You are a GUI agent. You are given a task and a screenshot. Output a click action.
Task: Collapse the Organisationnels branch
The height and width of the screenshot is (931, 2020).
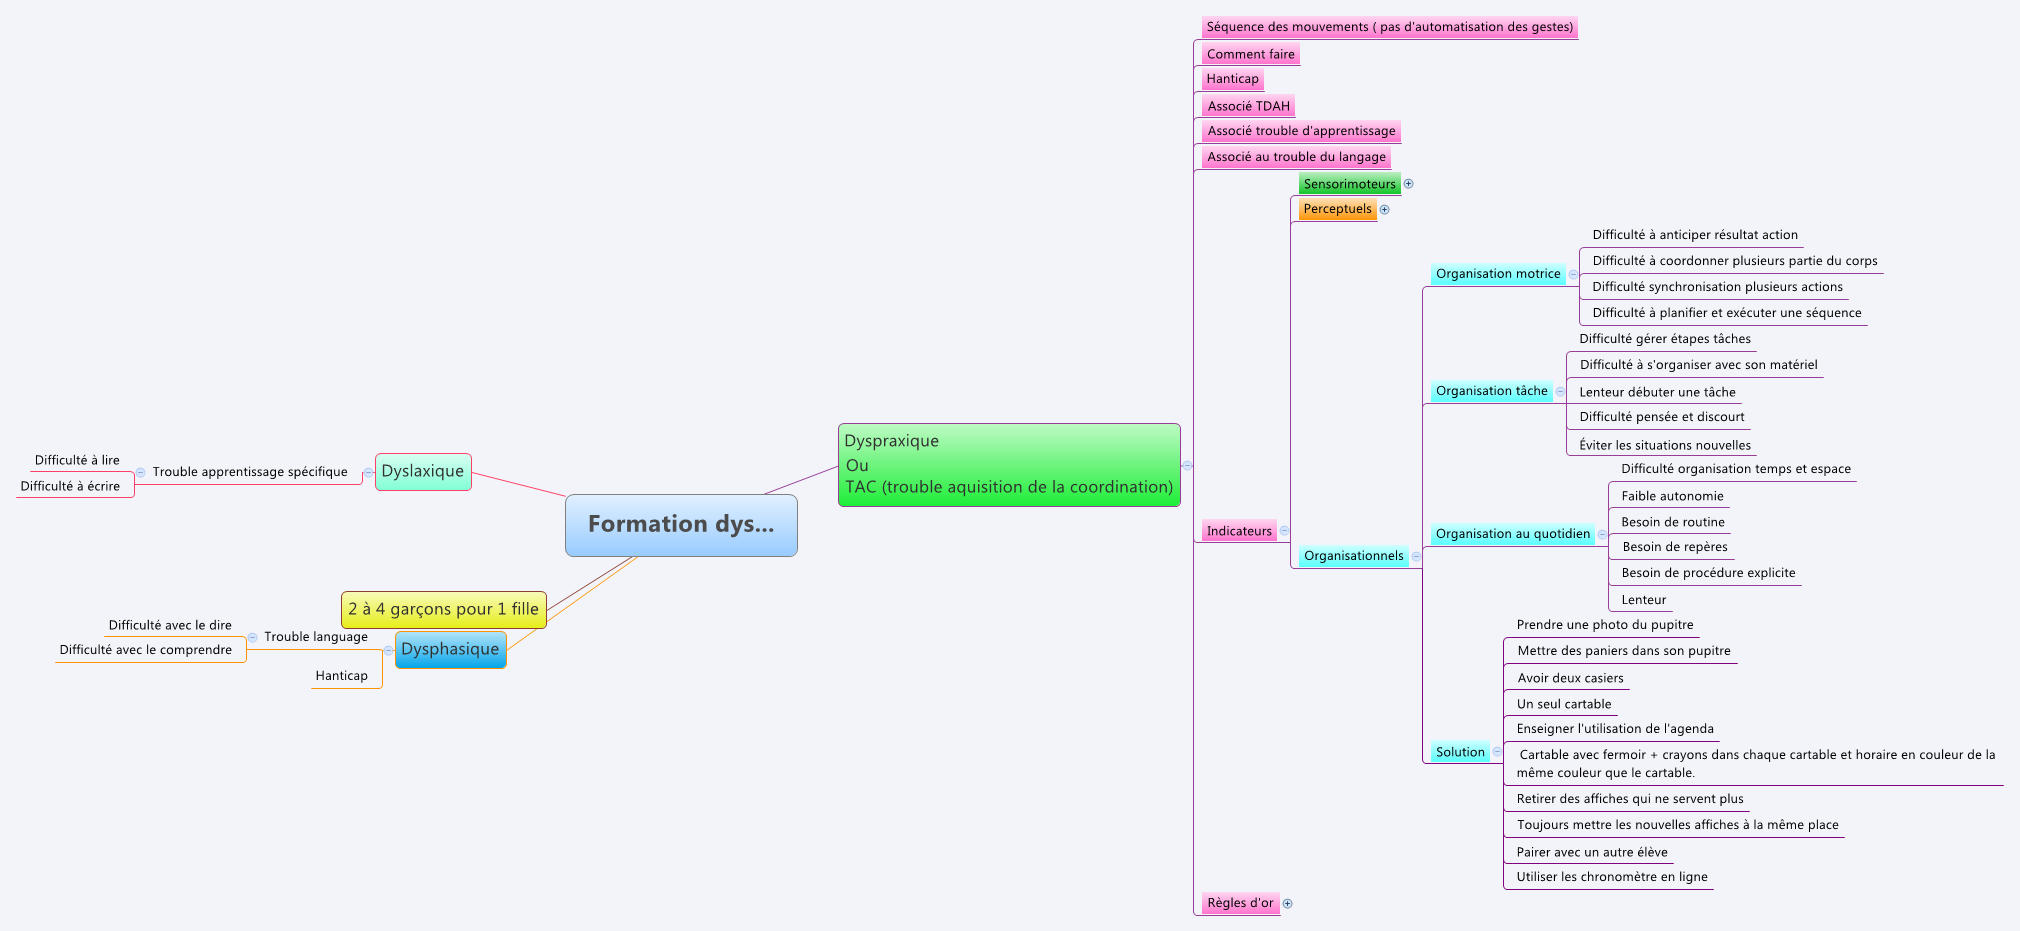point(1414,556)
